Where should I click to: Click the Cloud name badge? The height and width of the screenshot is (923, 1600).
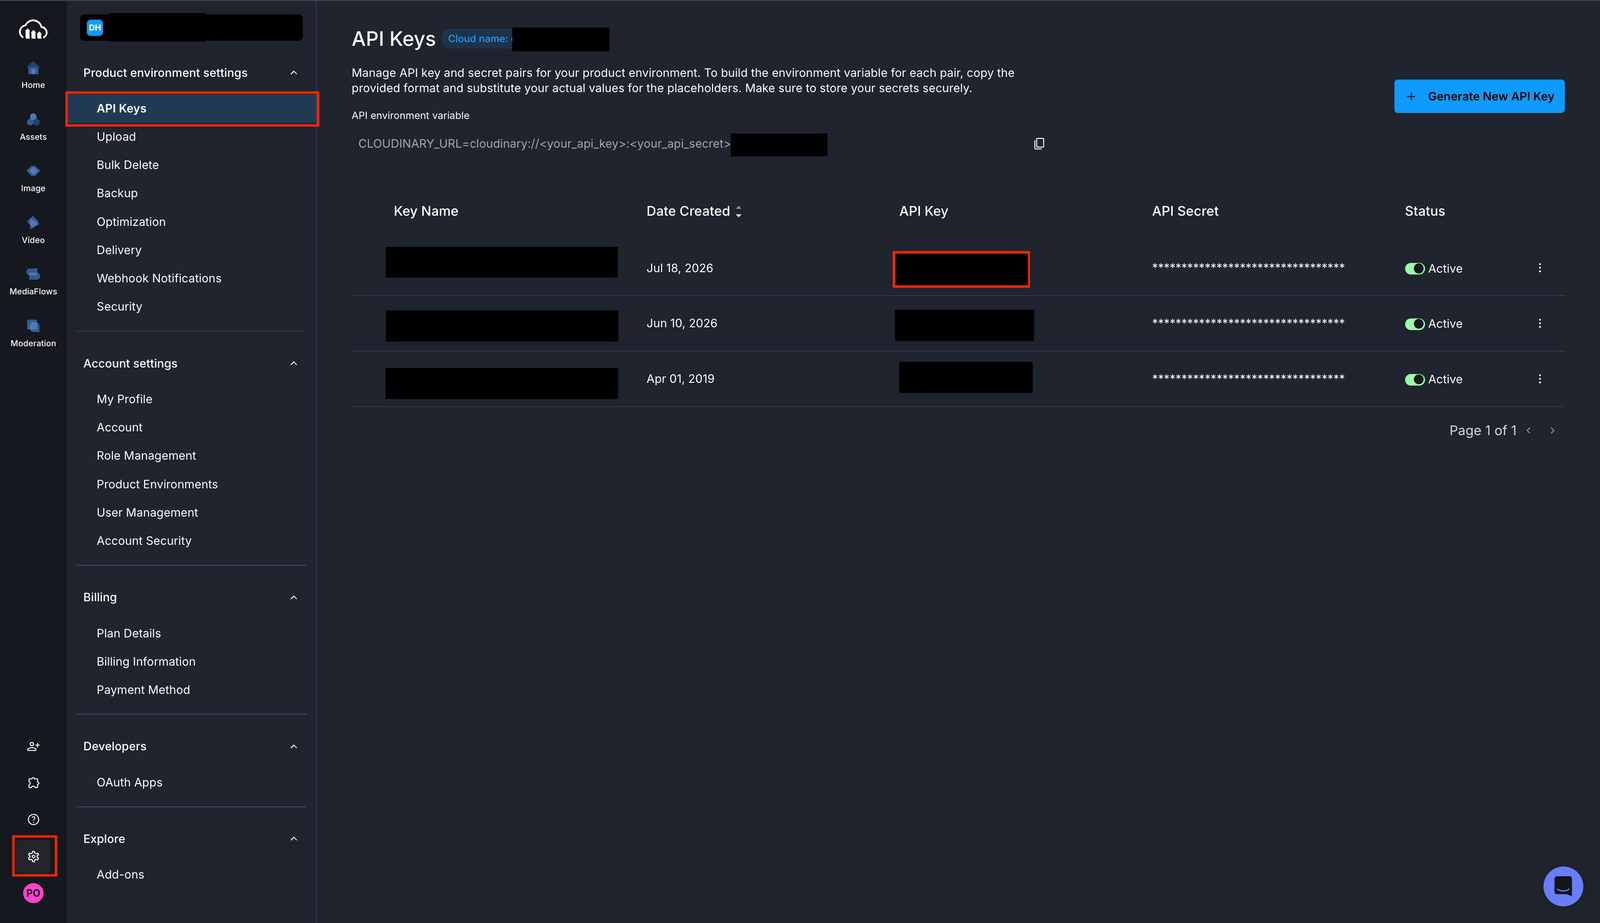[x=526, y=39]
